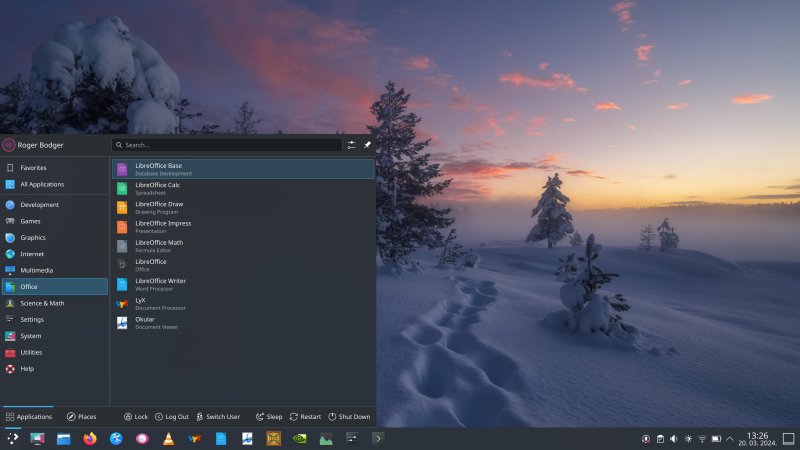Open the desktop monitor icon in taskbar
The height and width of the screenshot is (450, 800).
click(x=37, y=439)
